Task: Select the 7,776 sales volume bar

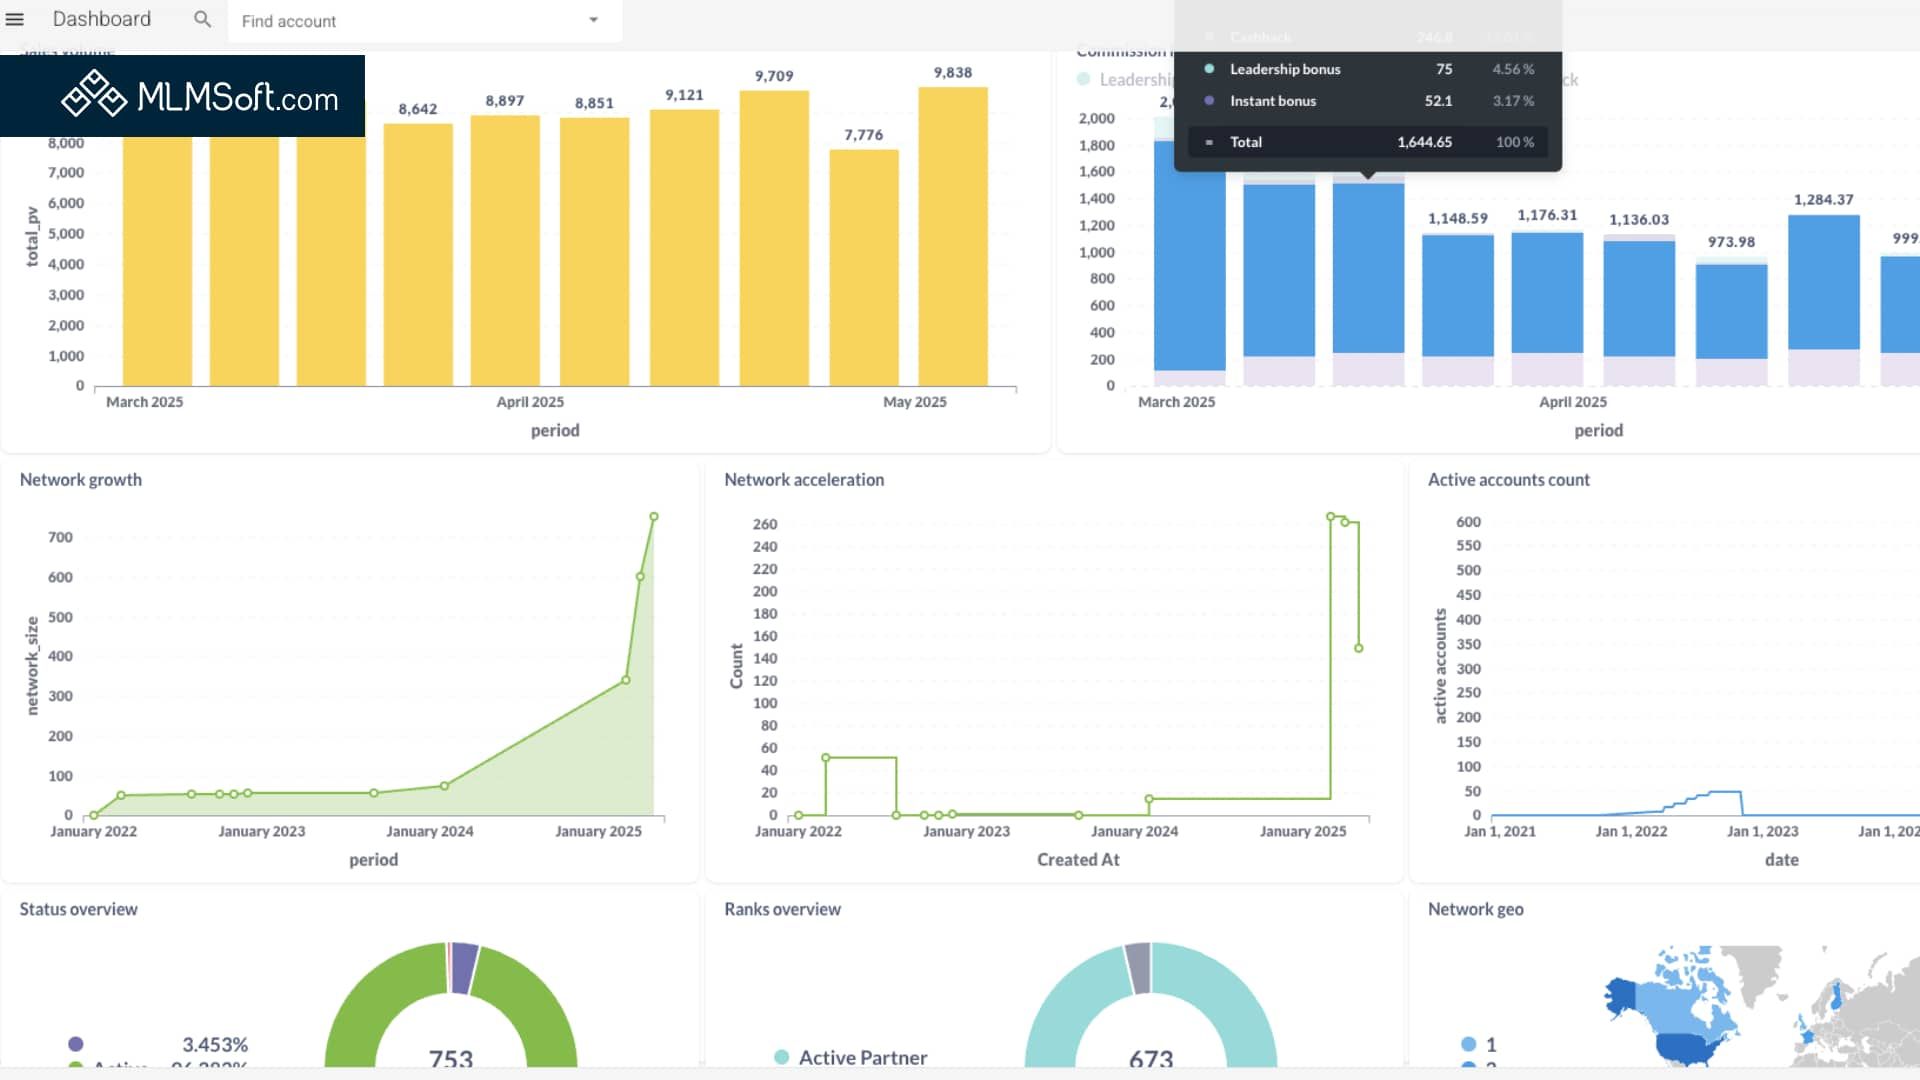Action: click(864, 268)
